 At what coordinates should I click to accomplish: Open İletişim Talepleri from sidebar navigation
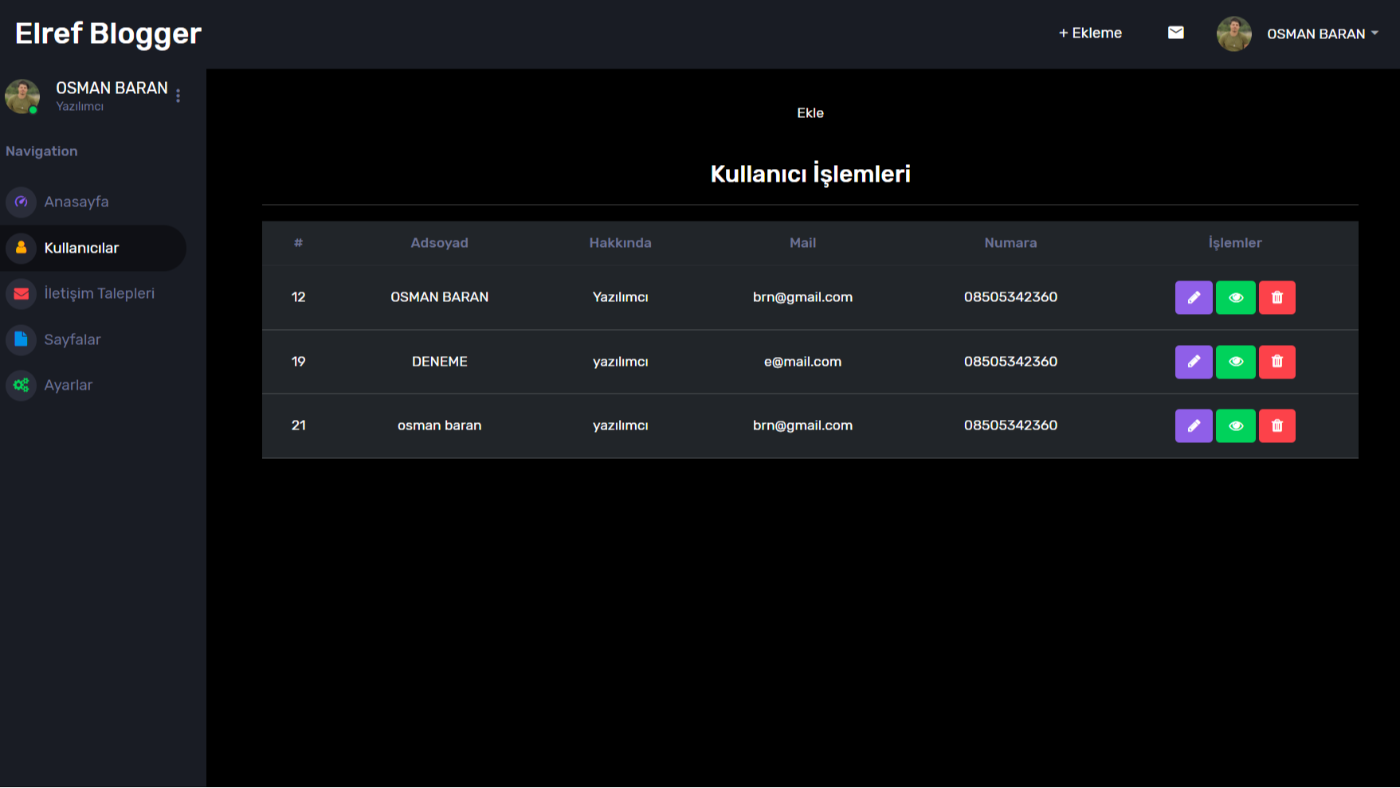point(99,294)
